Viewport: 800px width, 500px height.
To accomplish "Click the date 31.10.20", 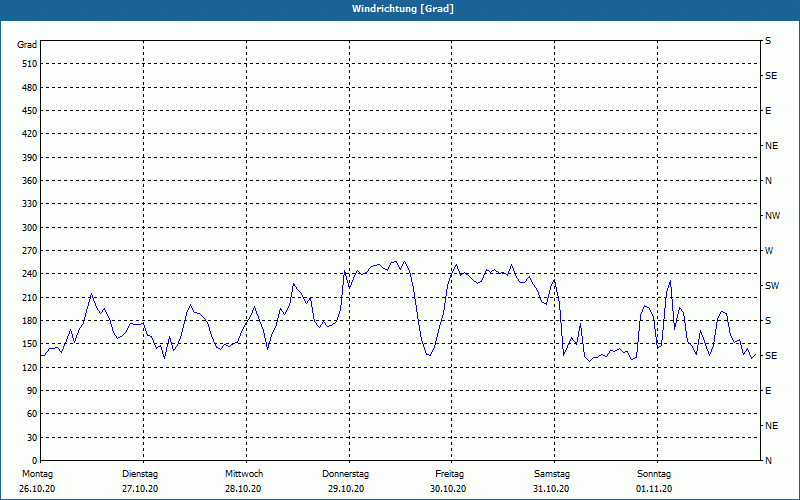I will point(551,489).
